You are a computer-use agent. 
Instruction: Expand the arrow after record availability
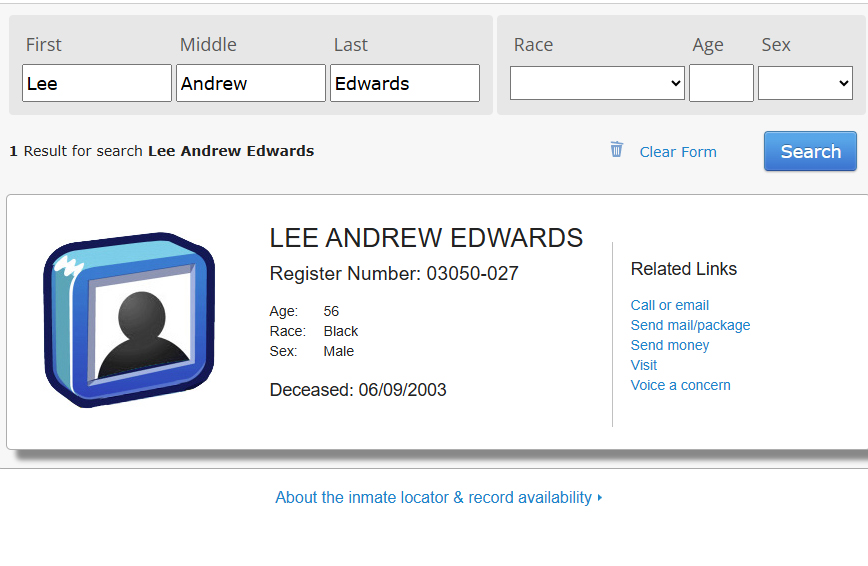[600, 498]
